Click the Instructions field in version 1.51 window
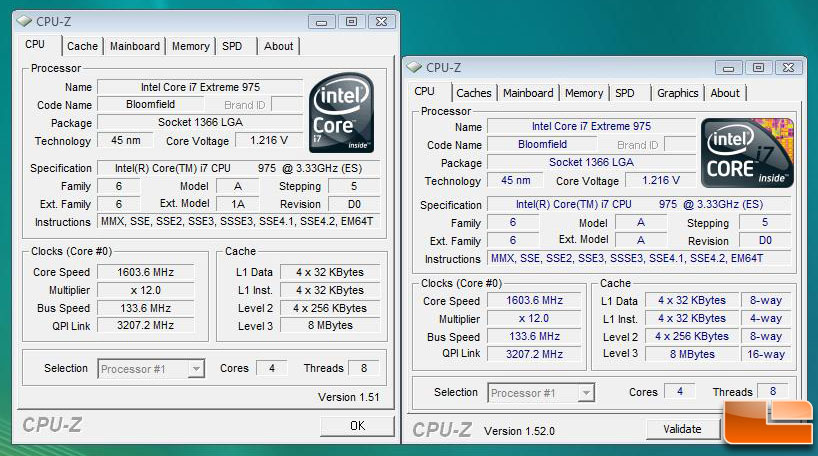The height and width of the screenshot is (456, 818). point(238,221)
